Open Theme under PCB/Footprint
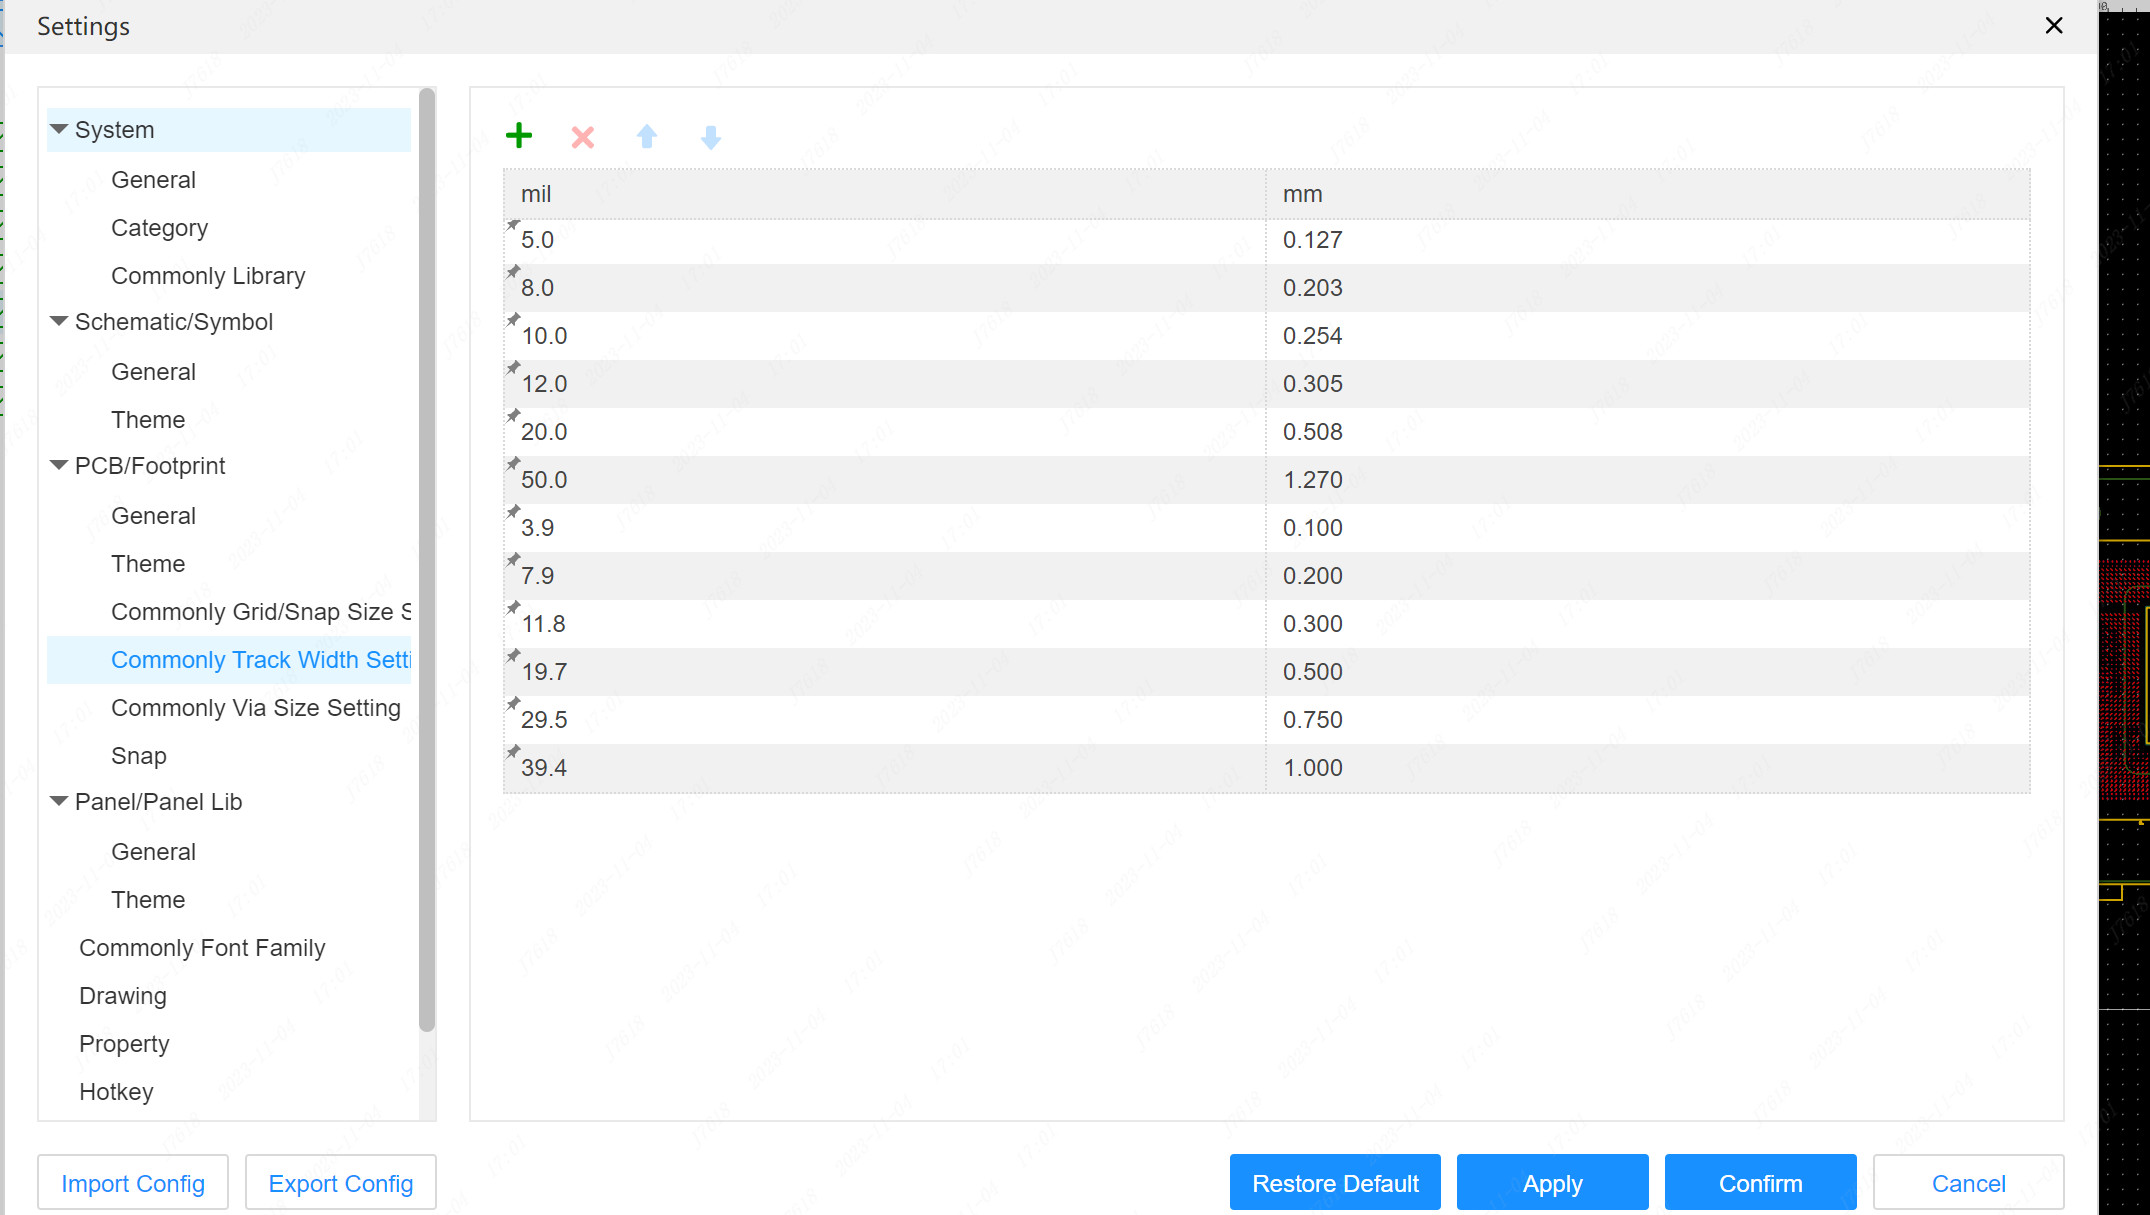2150x1215 pixels. pos(148,564)
